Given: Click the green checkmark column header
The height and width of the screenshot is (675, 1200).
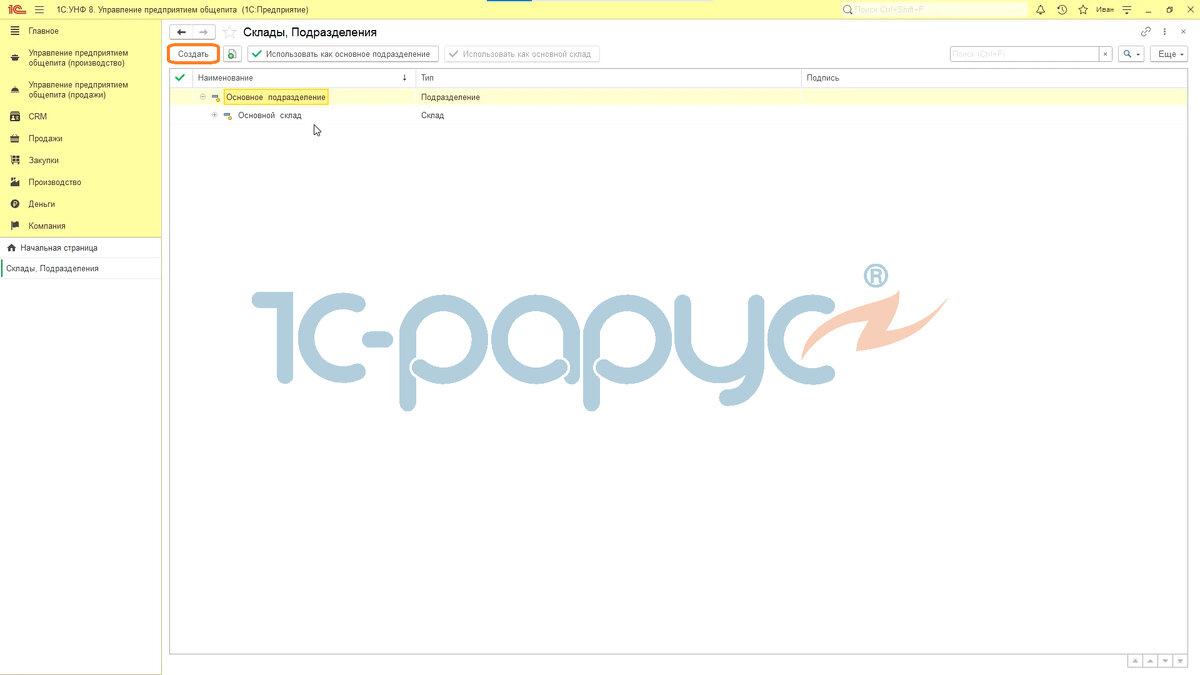Looking at the screenshot, I should click(180, 77).
